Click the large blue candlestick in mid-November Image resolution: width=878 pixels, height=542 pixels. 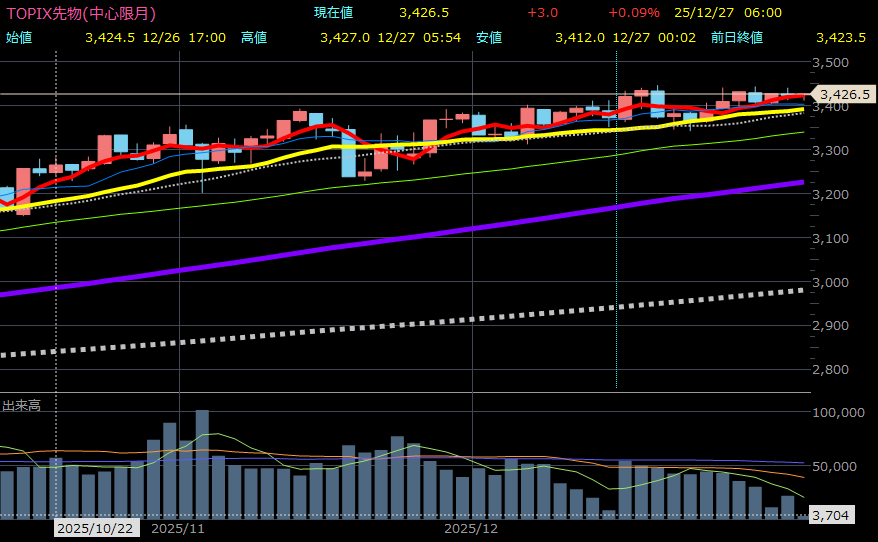[x=348, y=152]
